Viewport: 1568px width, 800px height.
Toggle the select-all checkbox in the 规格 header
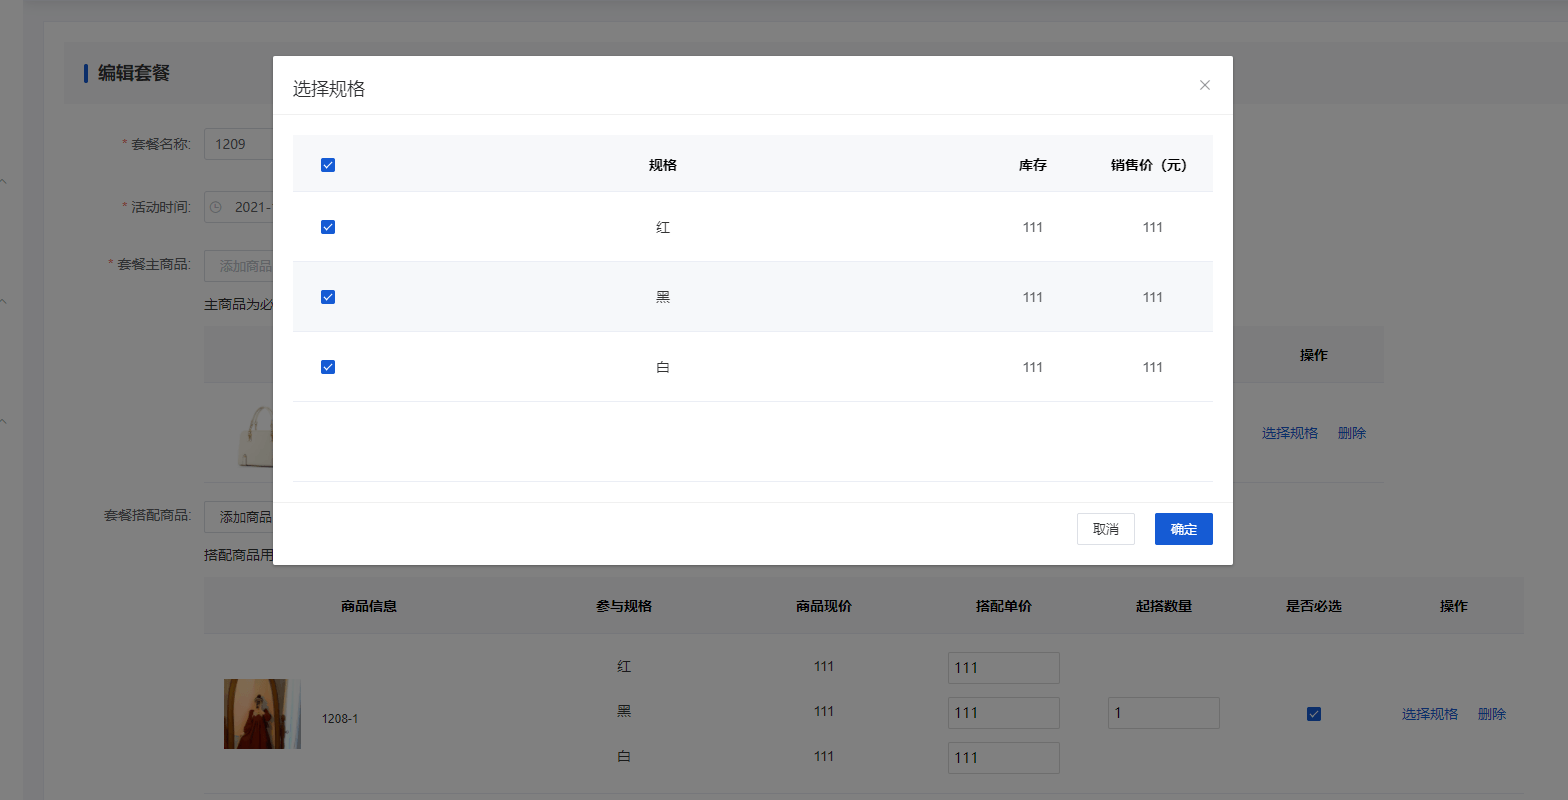(x=328, y=165)
